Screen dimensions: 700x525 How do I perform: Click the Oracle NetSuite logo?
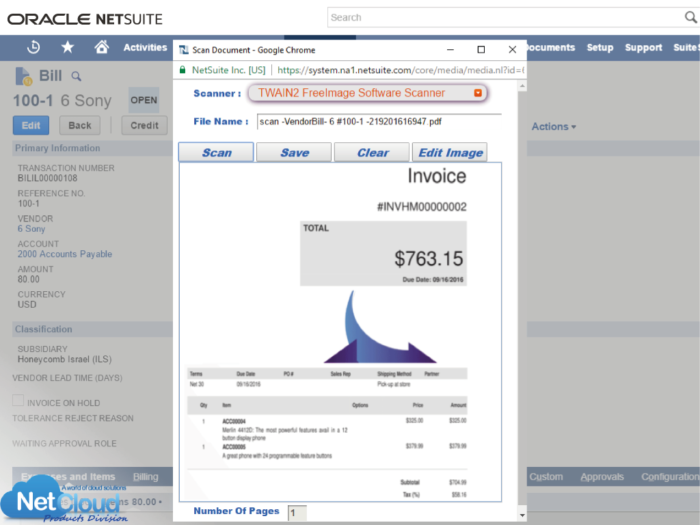85,19
